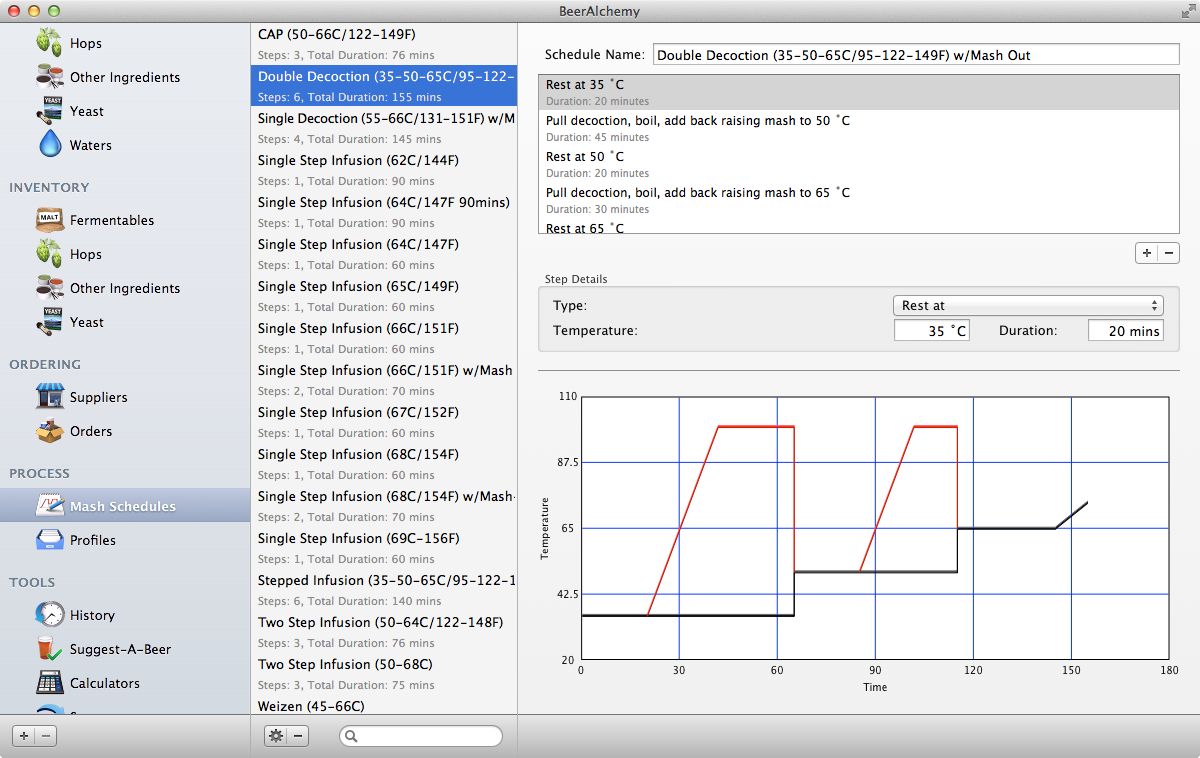Image resolution: width=1200 pixels, height=758 pixels.
Task: Focus the search field below the schedule list
Action: (x=421, y=736)
